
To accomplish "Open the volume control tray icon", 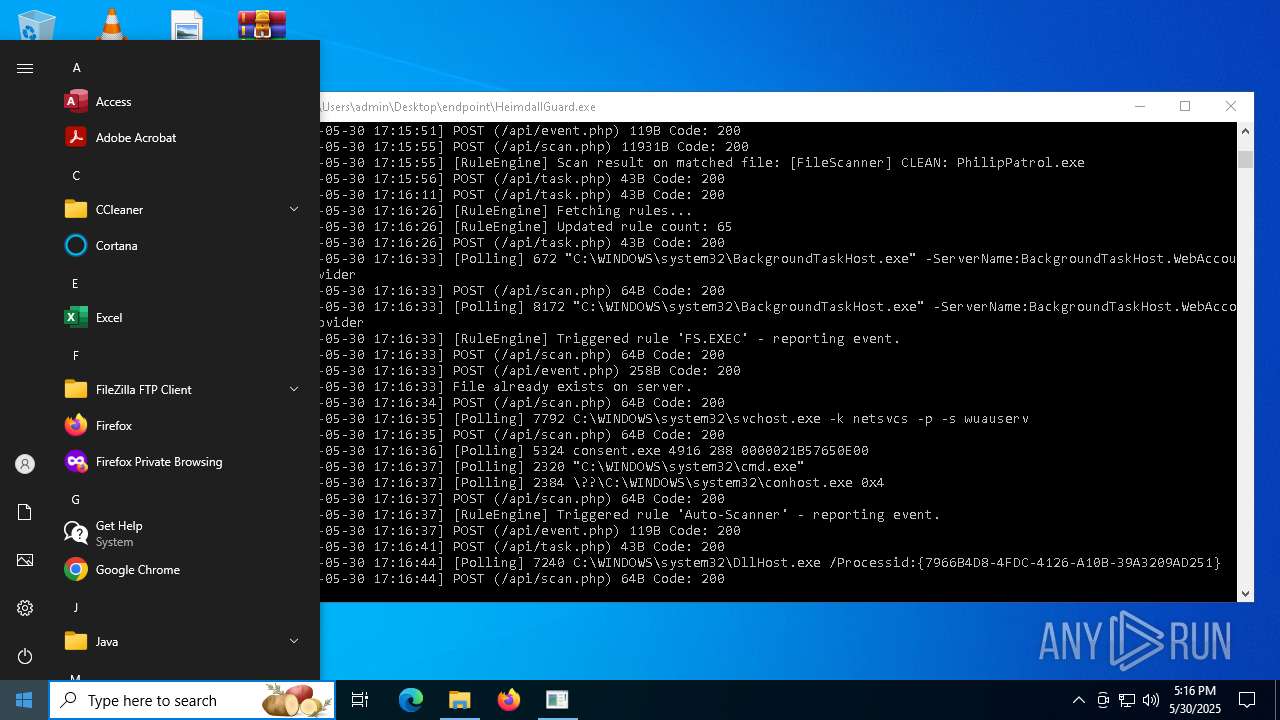I will (x=1151, y=700).
